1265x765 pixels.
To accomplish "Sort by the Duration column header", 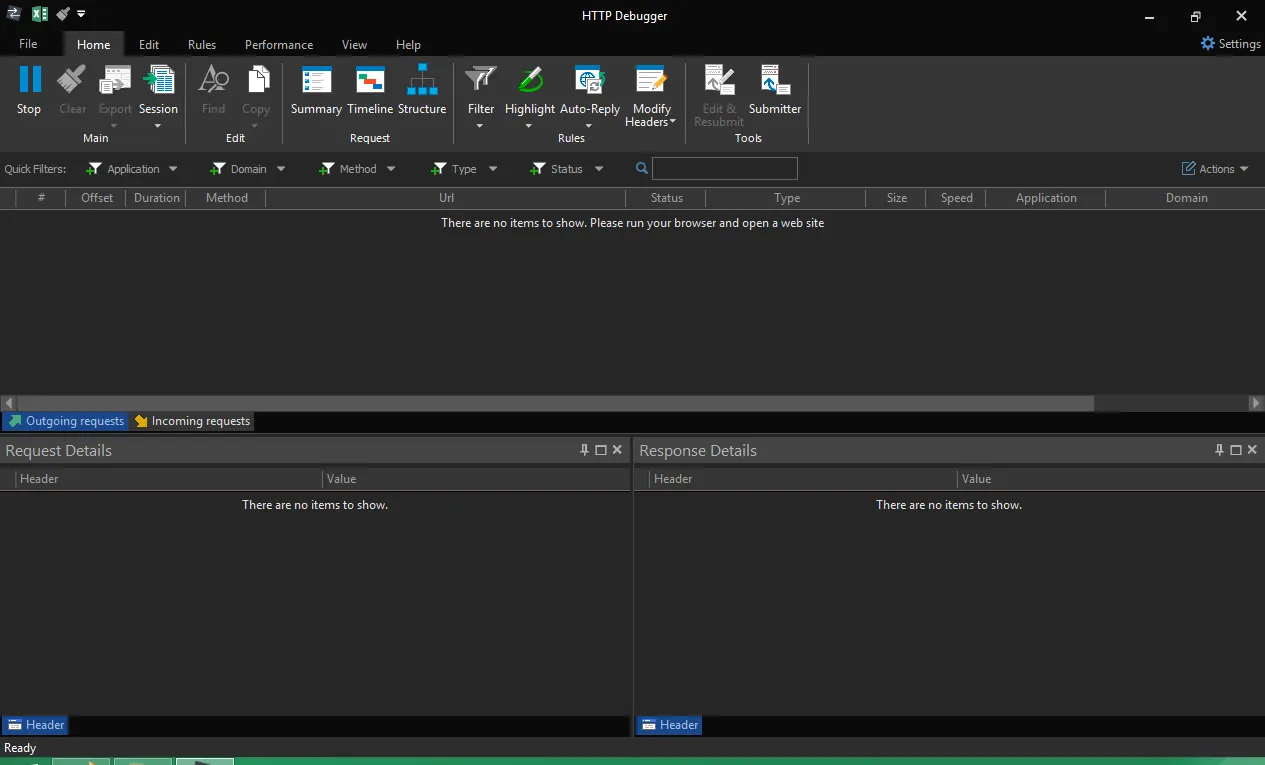I will tap(157, 198).
